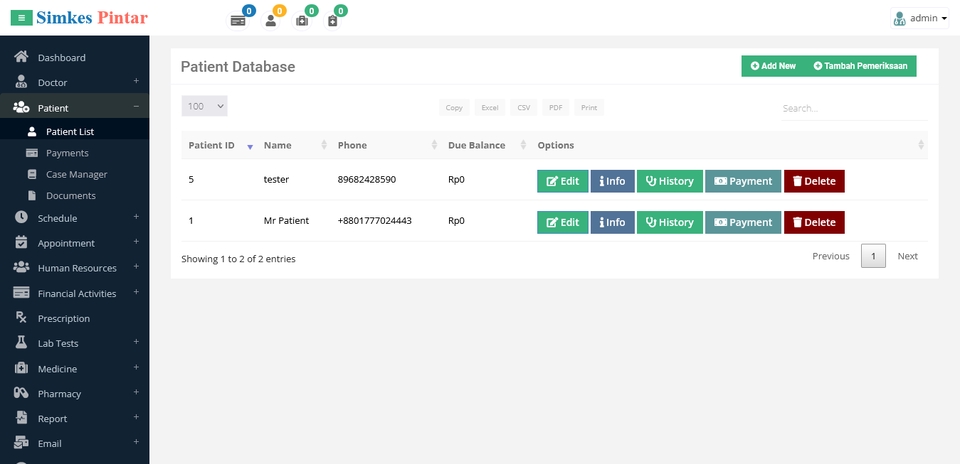Toggle the sidebar hamburger menu icon
The width and height of the screenshot is (960, 464).
coord(21,18)
